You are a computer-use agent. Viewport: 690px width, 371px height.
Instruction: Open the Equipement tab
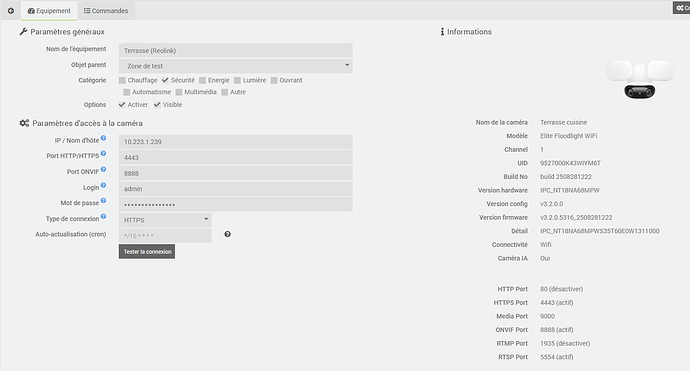tap(49, 11)
